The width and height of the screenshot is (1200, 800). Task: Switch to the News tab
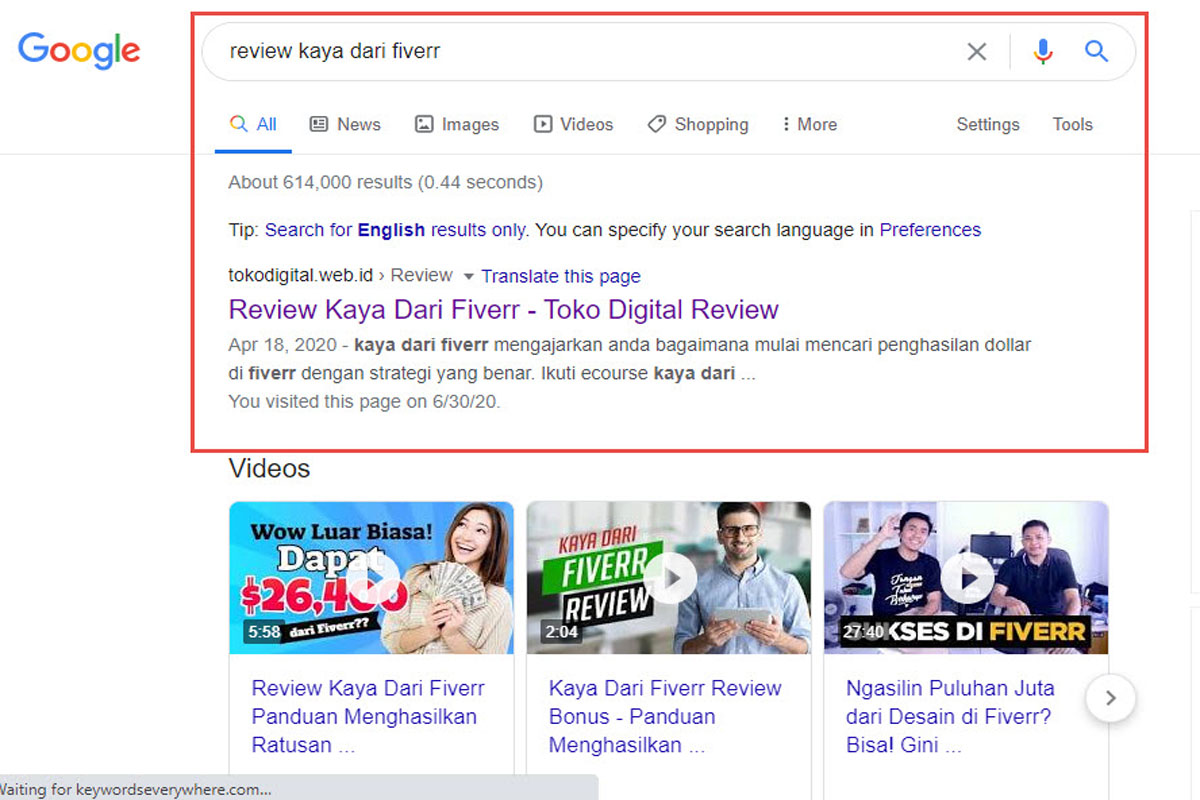[x=345, y=125]
